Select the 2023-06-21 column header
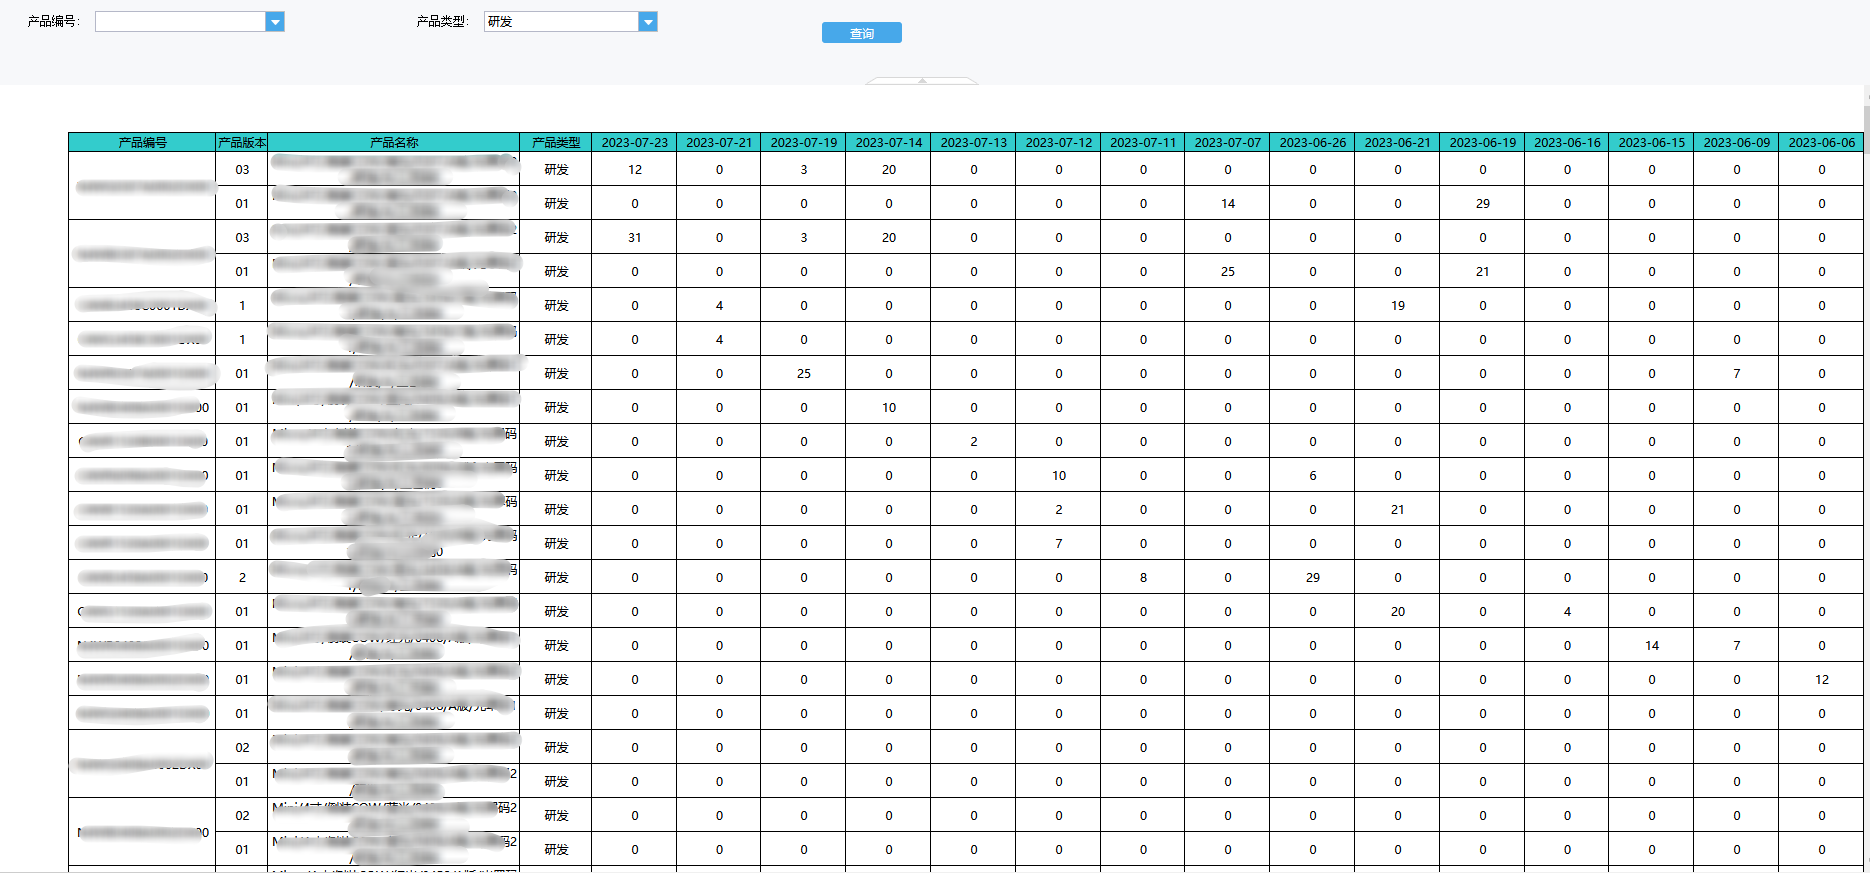Screen dimensions: 1870x873 (1398, 142)
